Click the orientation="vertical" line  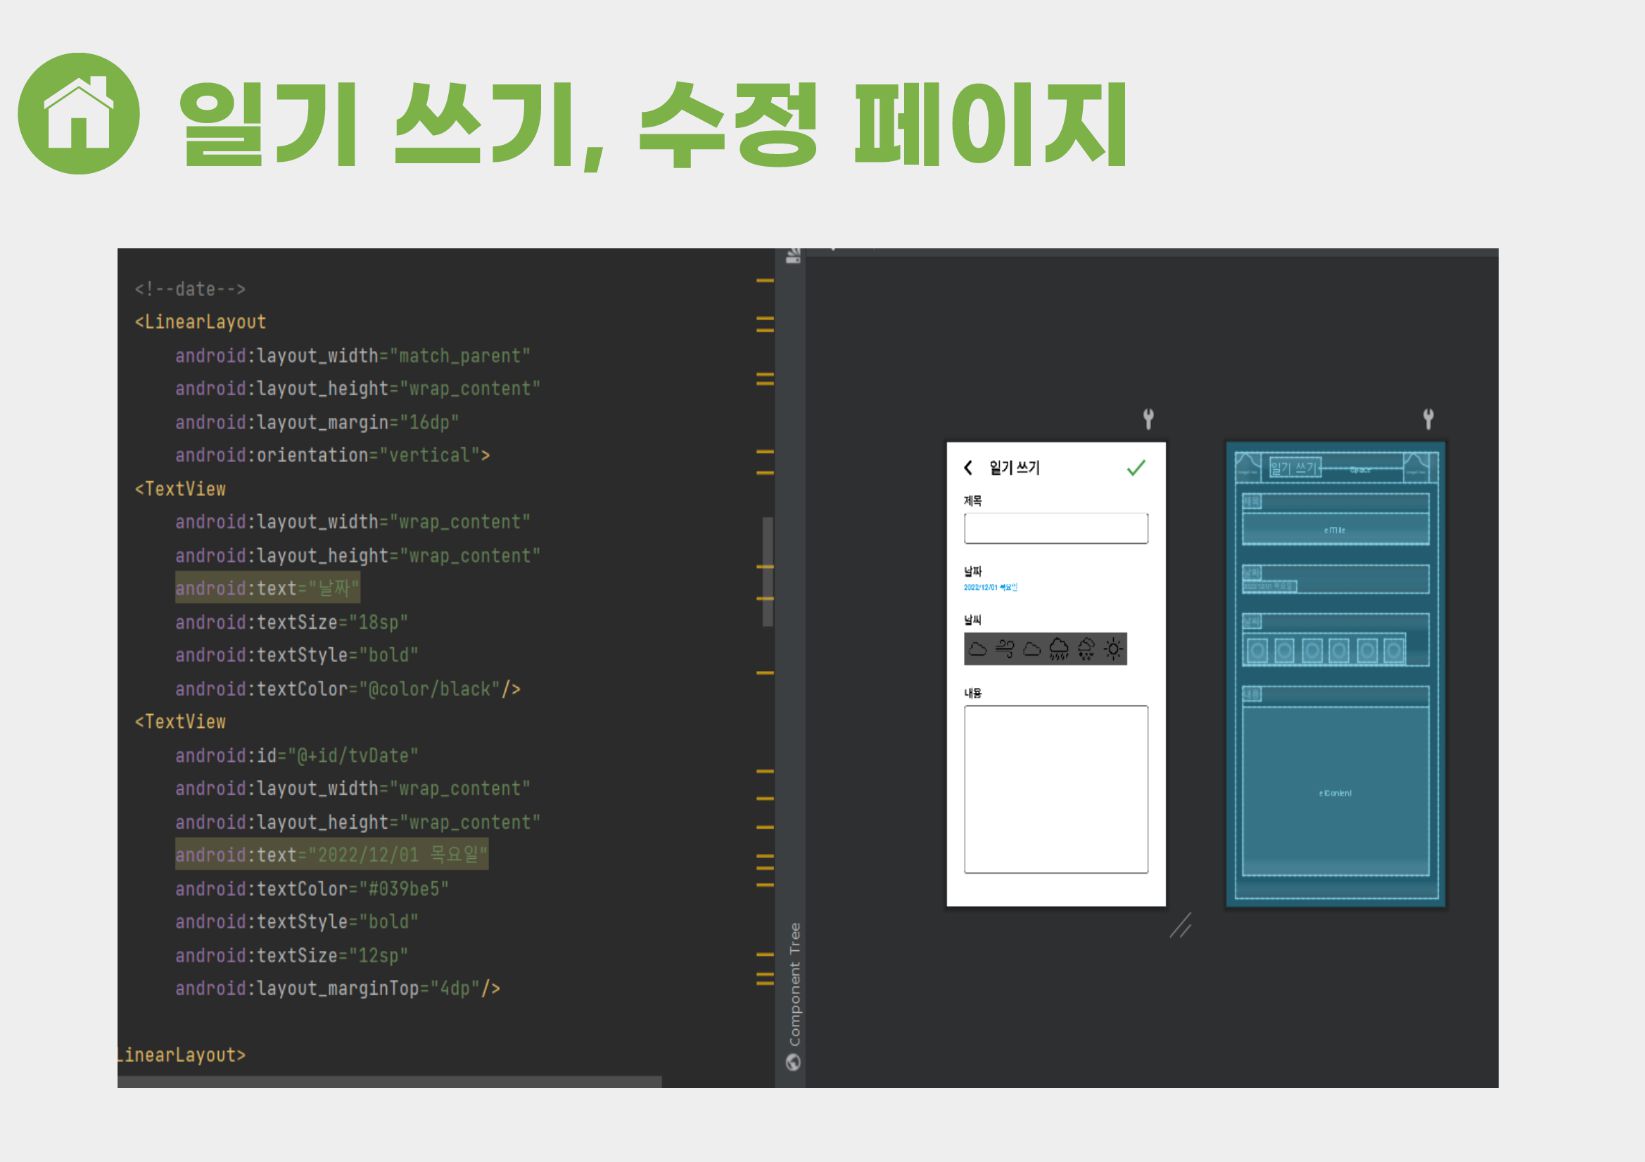pos(333,455)
